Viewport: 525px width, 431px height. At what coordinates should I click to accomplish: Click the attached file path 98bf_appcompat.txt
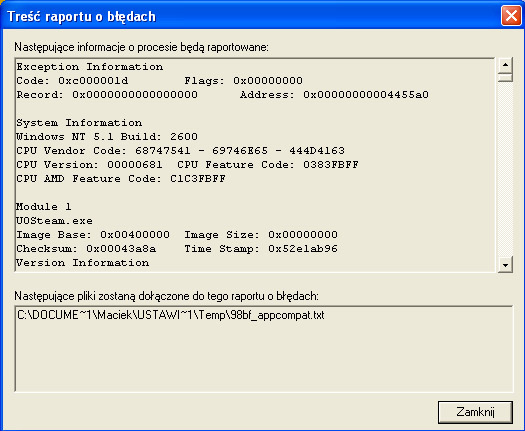[170, 315]
